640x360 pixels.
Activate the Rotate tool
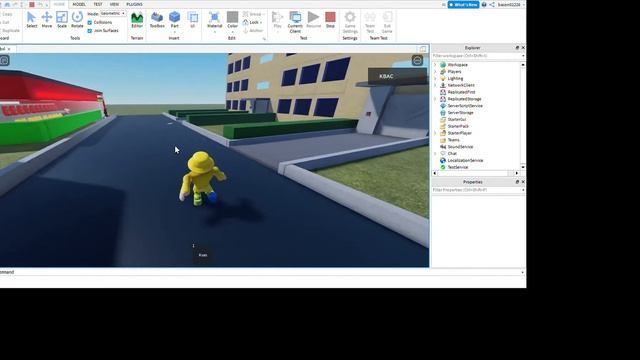[x=77, y=20]
